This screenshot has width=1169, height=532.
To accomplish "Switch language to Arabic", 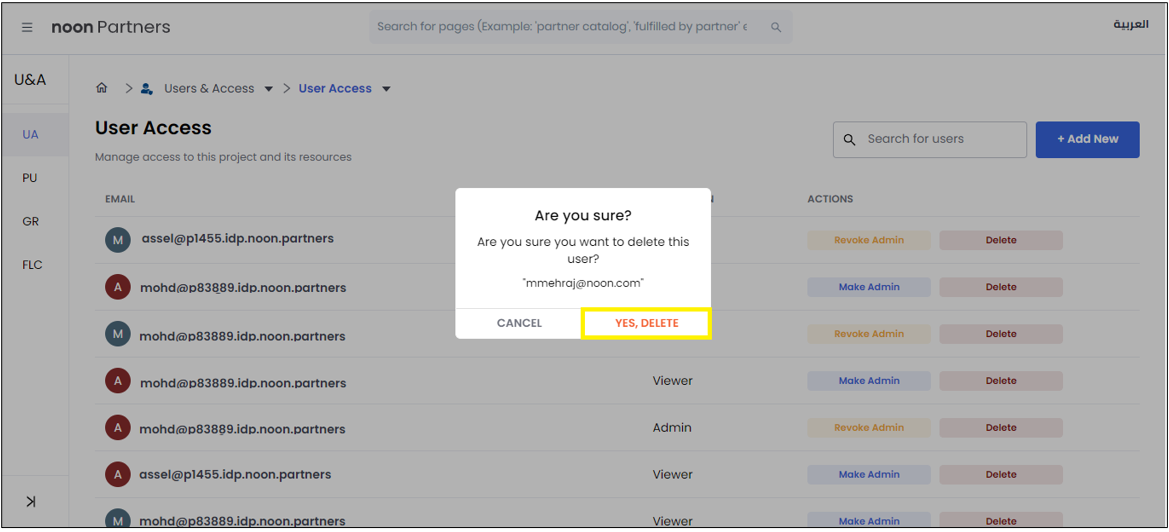I will (1131, 25).
